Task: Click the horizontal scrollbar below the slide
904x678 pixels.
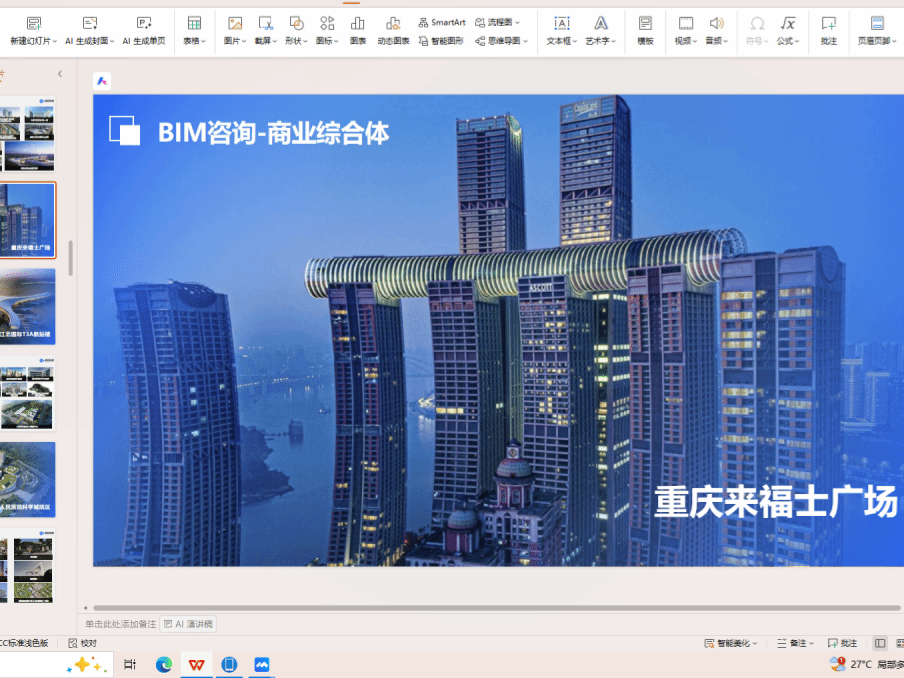Action: coord(496,608)
